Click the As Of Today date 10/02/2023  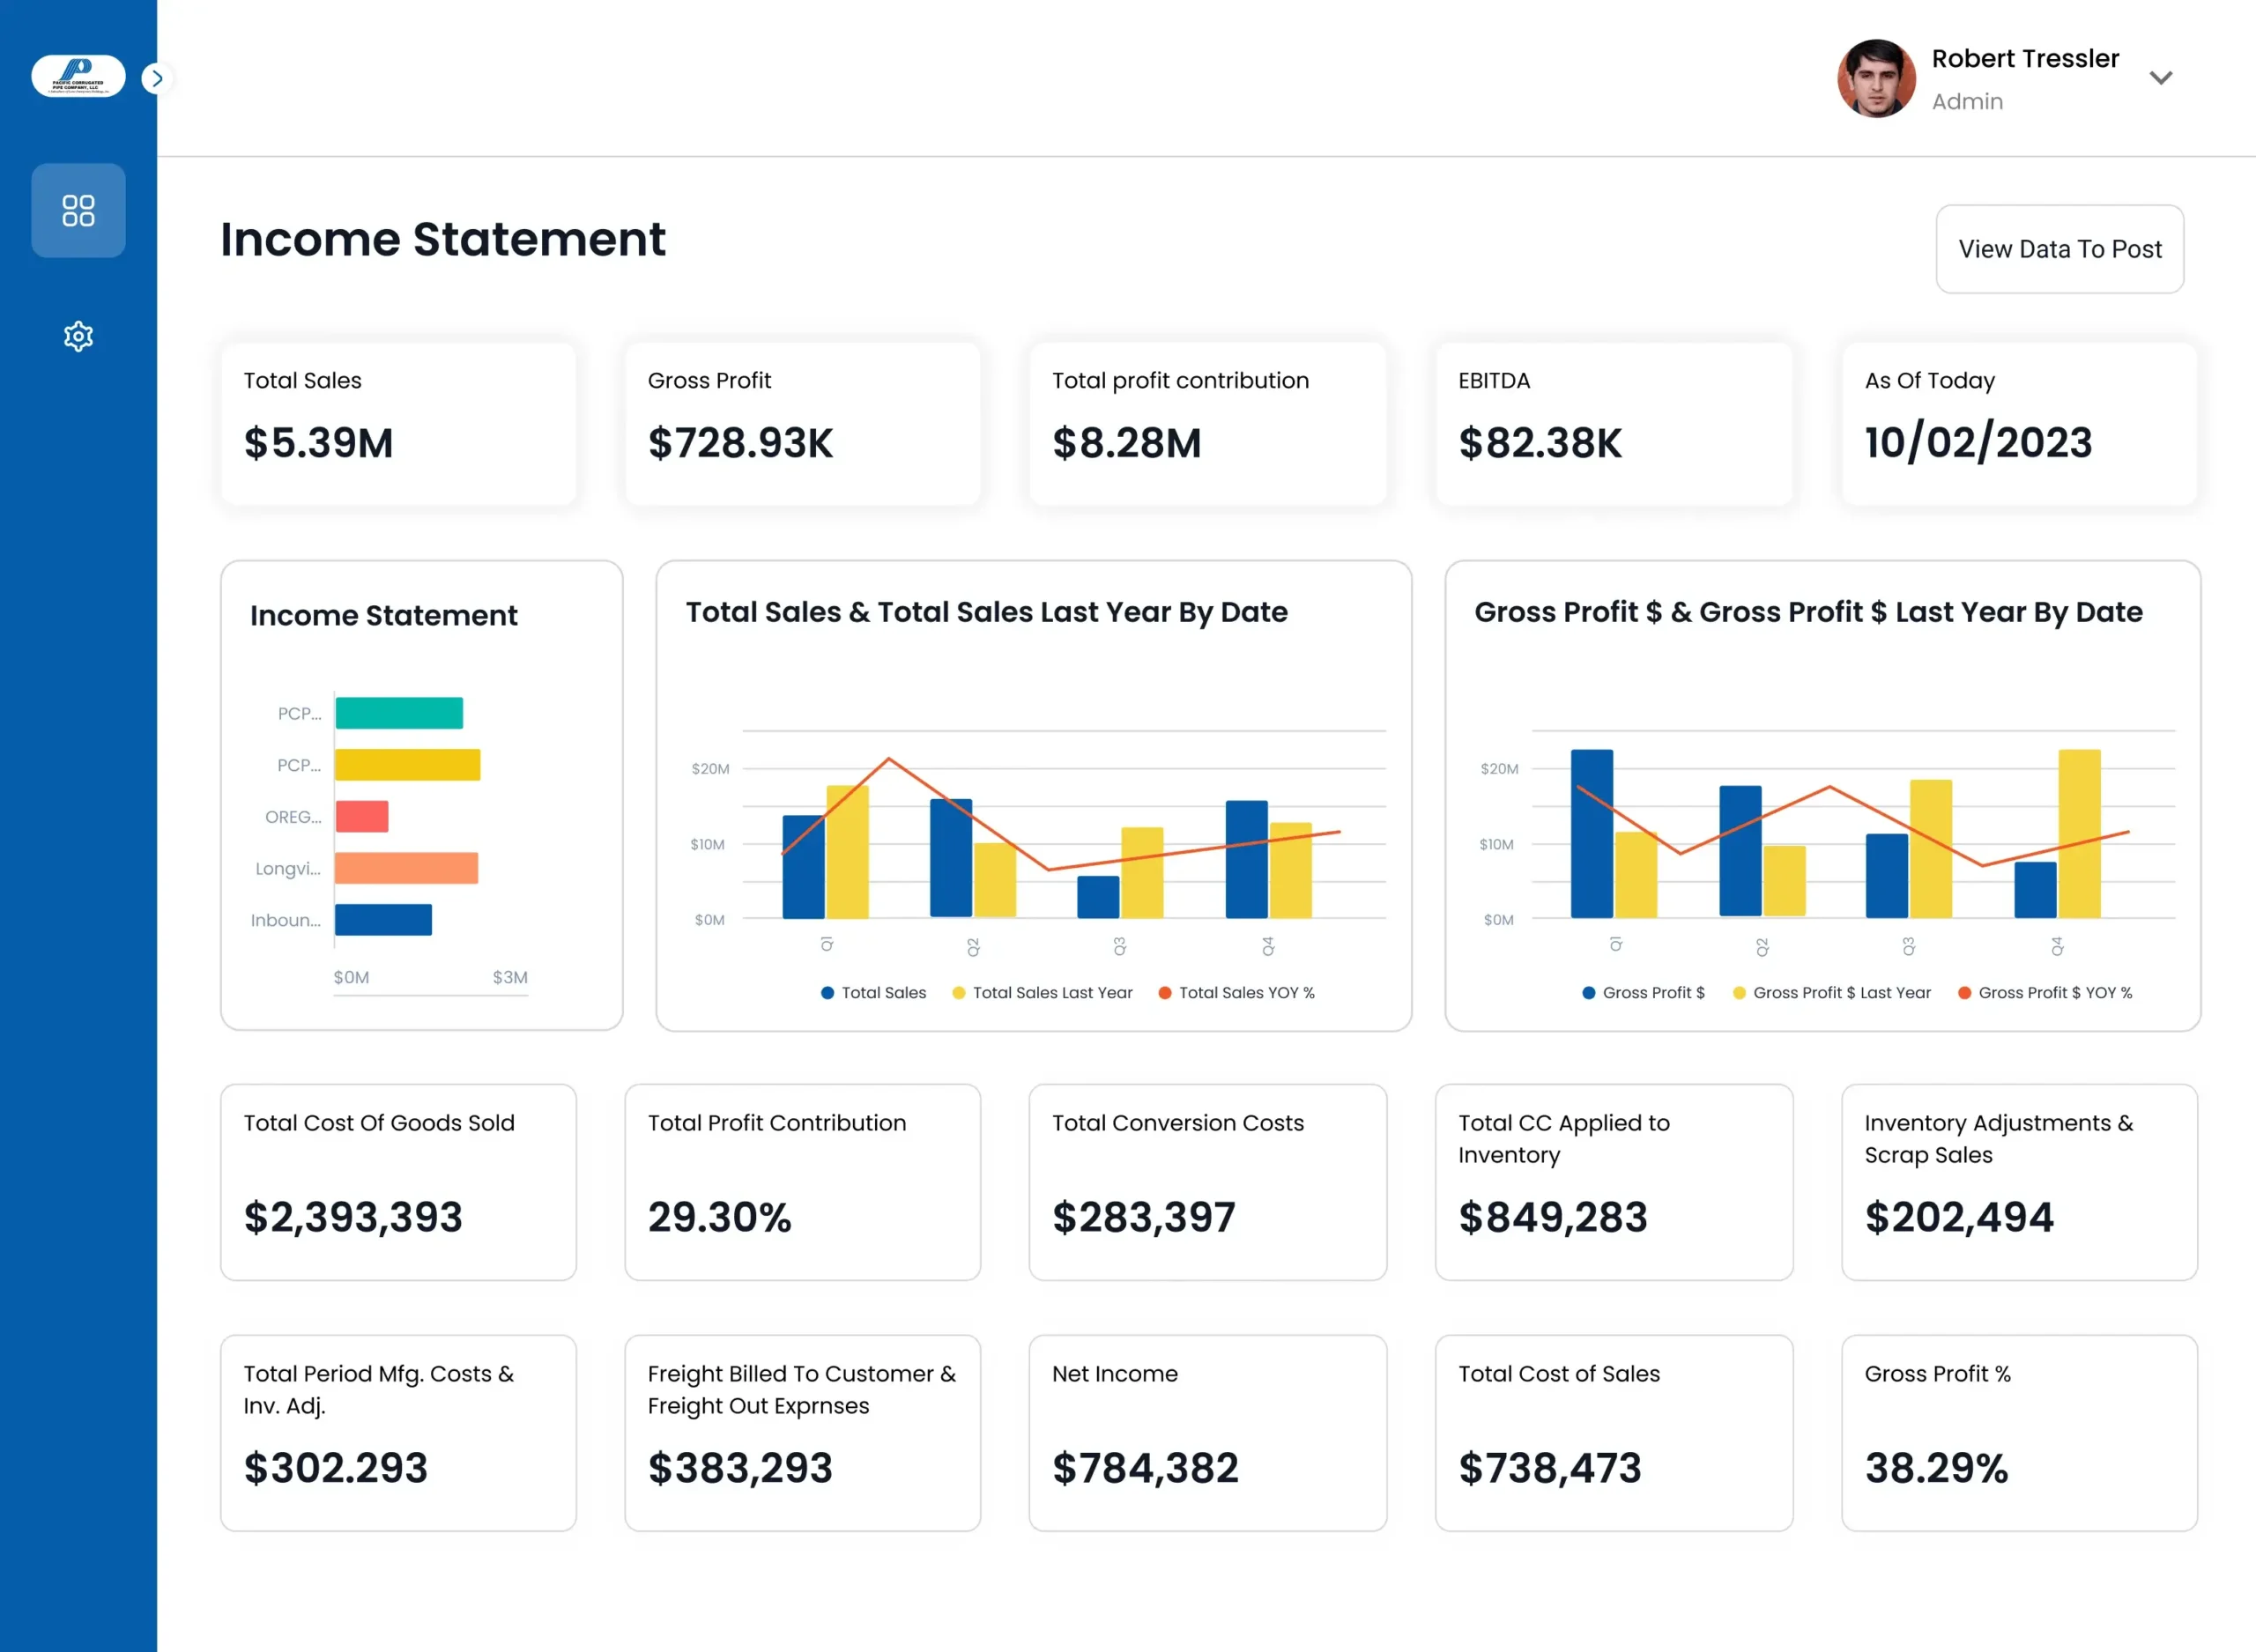coord(1978,443)
